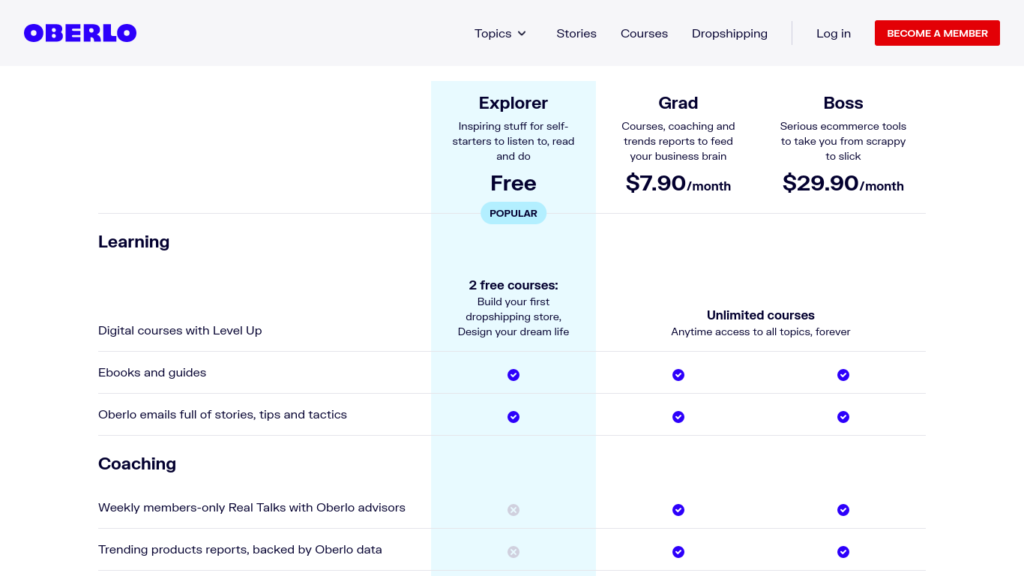Screen dimensions: 1024x576
Task: Click Boss checkmark for Ebooks and guides
Action: pos(843,375)
